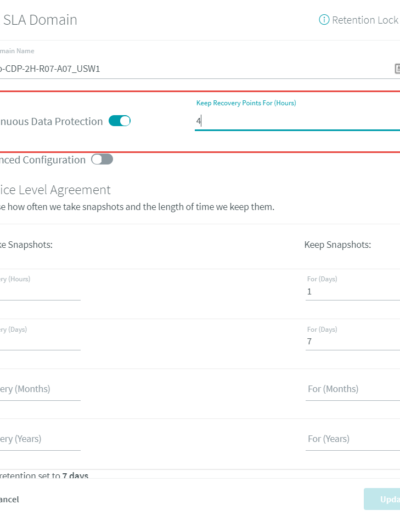Click the Service Level Agreement heading

(x=55, y=190)
